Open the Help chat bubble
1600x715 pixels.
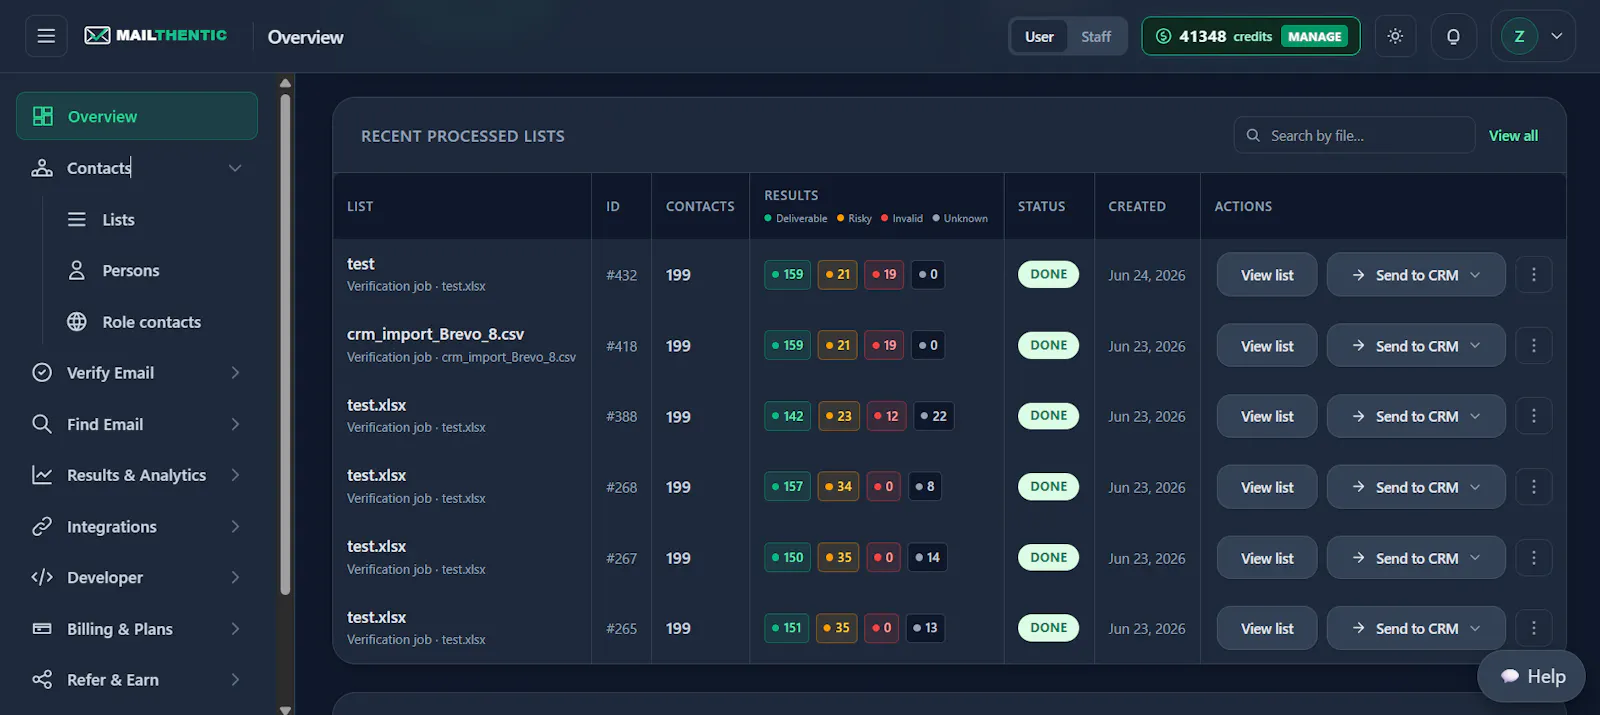click(x=1531, y=676)
